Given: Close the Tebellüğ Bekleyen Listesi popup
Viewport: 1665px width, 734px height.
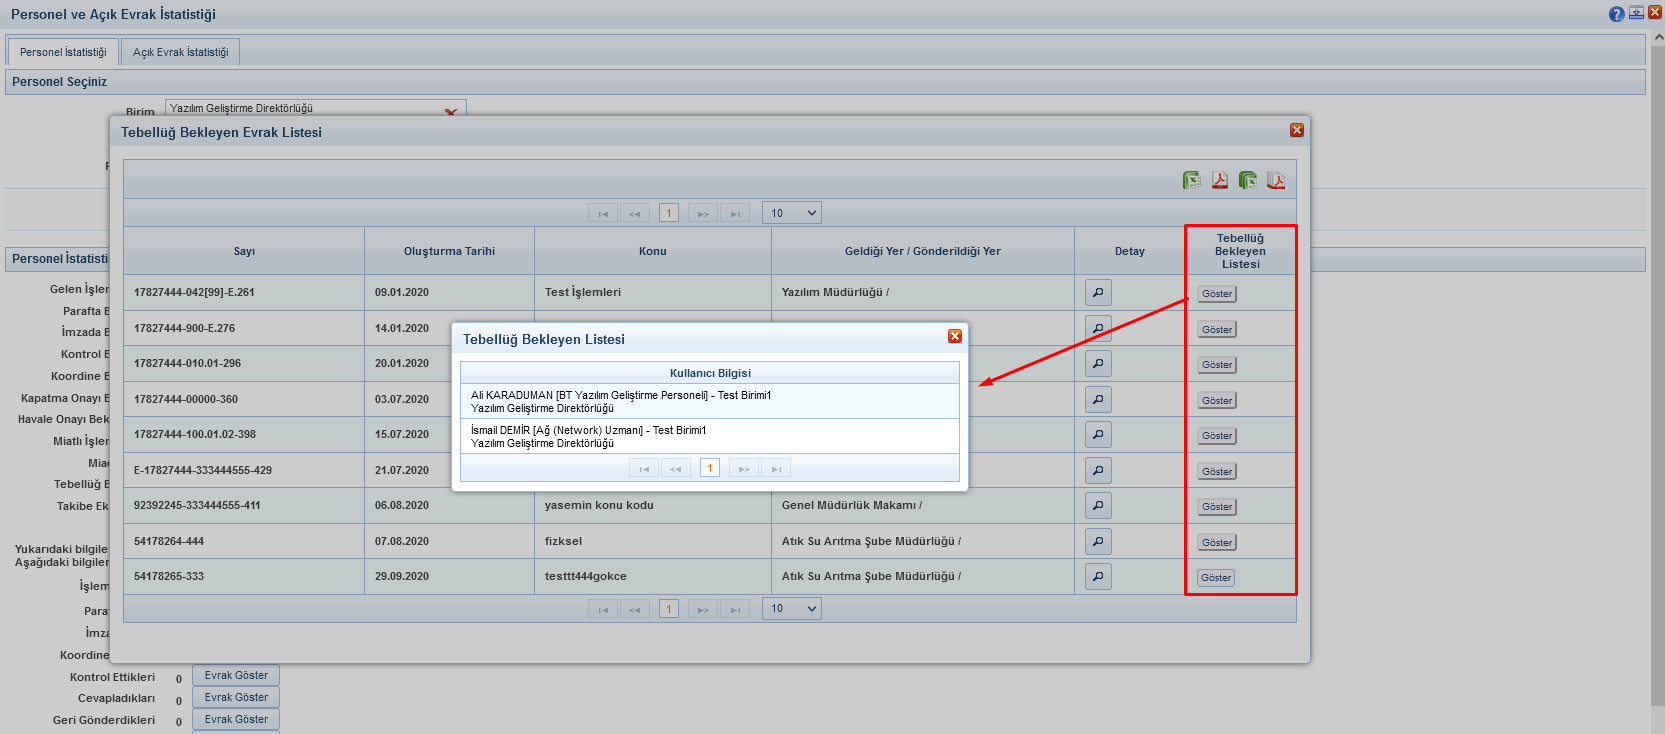Looking at the screenshot, I should coord(955,336).
